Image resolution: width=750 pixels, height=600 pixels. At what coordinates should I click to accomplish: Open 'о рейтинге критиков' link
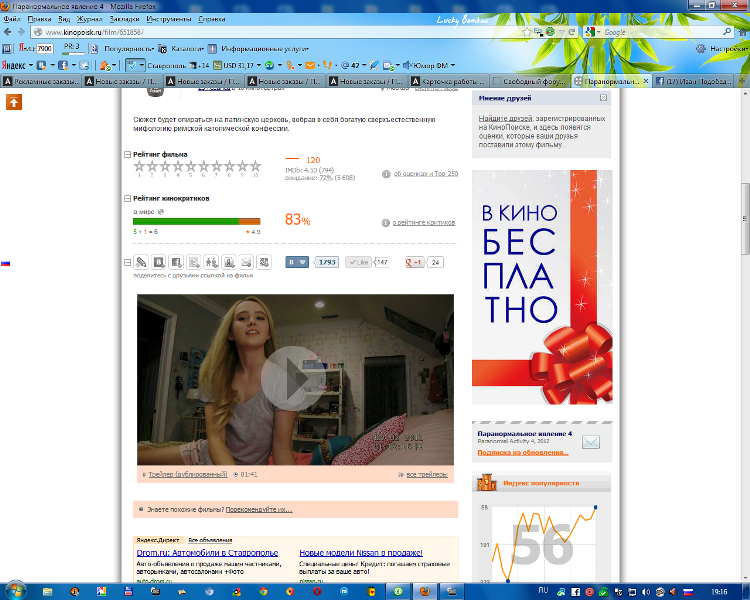(424, 222)
